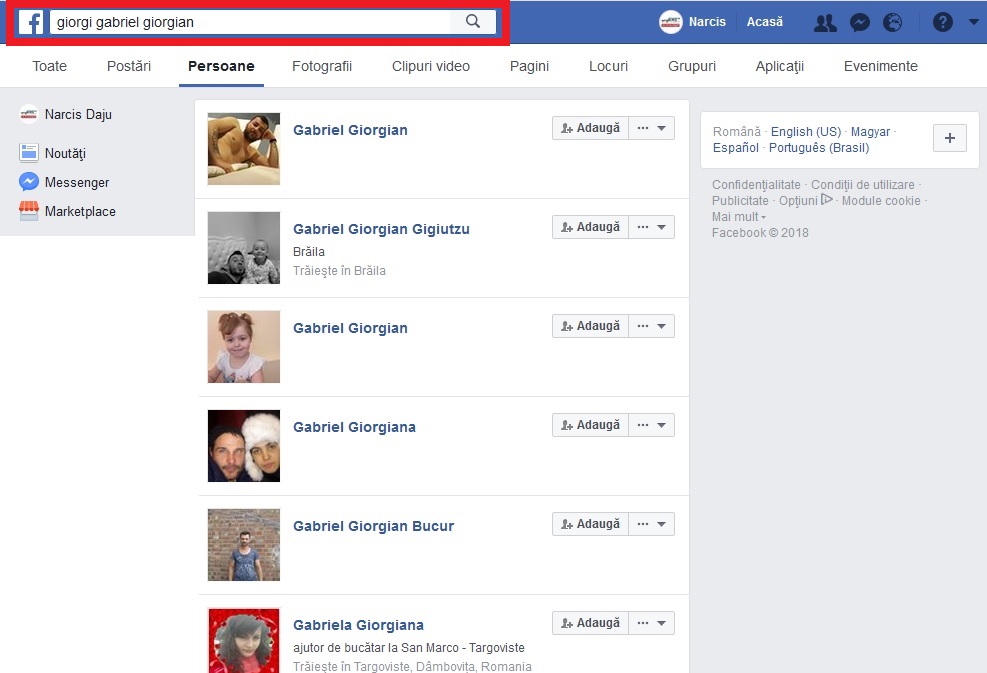Add Gabriel Giorgiana as friend

(x=590, y=425)
